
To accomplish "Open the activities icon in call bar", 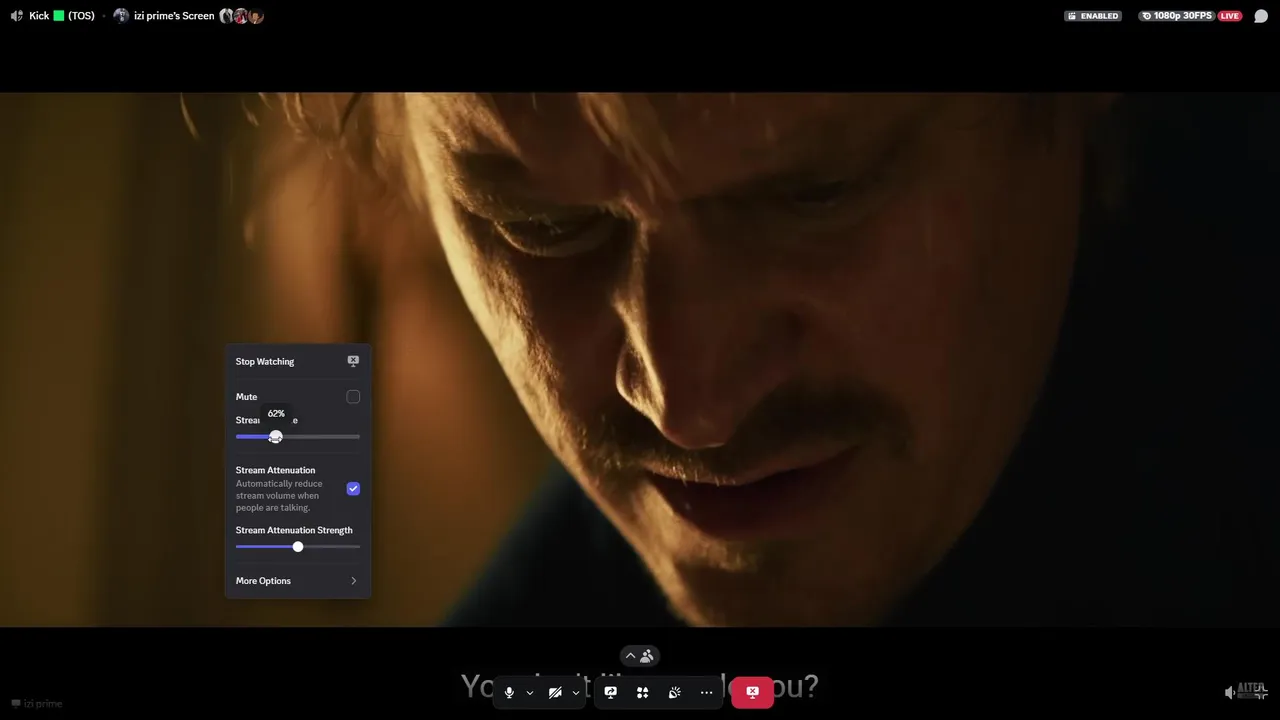I will (643, 692).
